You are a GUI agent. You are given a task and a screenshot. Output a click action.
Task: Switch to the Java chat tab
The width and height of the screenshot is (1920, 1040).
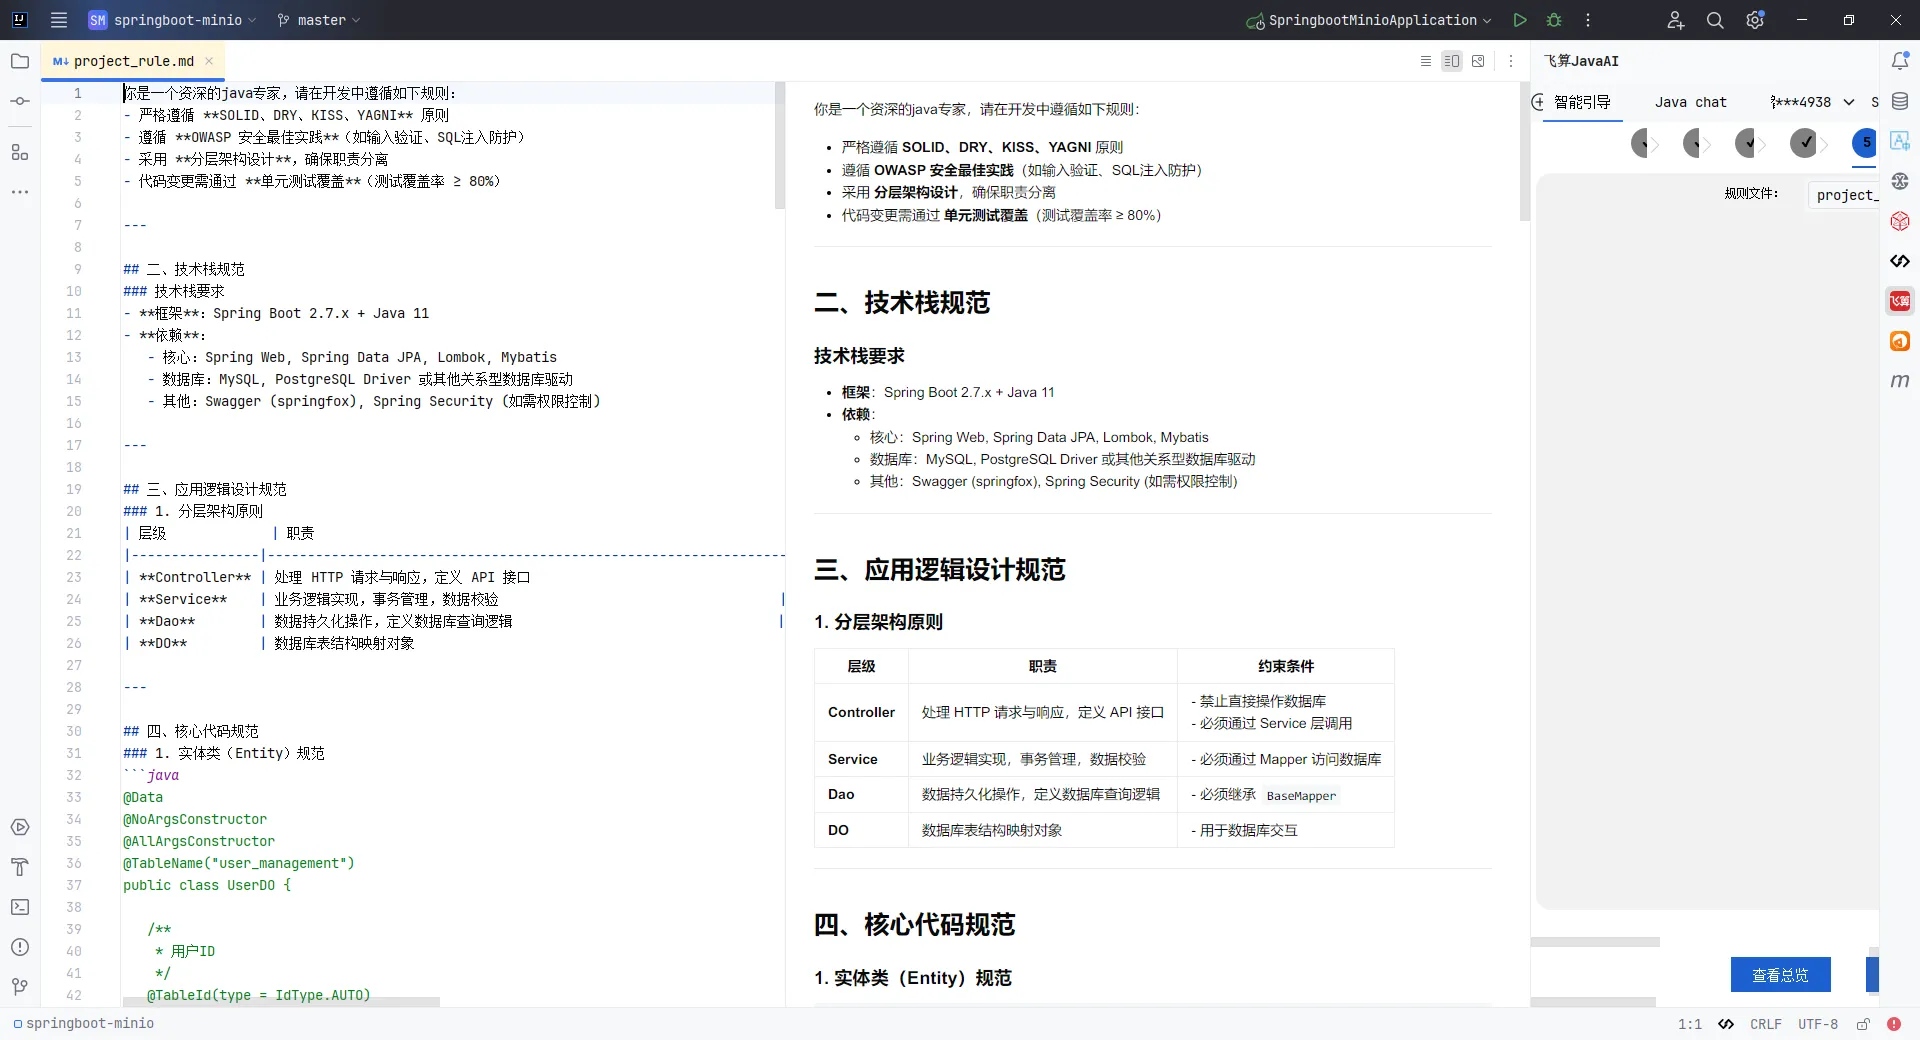(x=1691, y=102)
